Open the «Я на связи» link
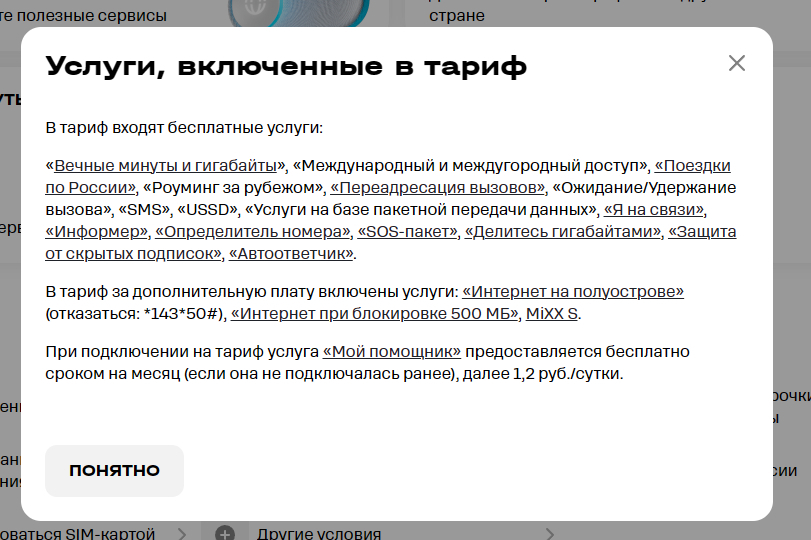 coord(654,209)
